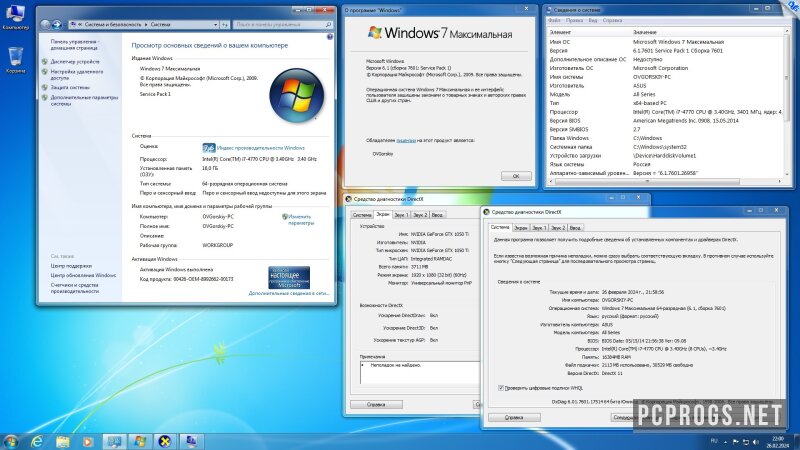Open the Explorer folder icon on taskbar
The image size is (800, 450).
coord(63,442)
